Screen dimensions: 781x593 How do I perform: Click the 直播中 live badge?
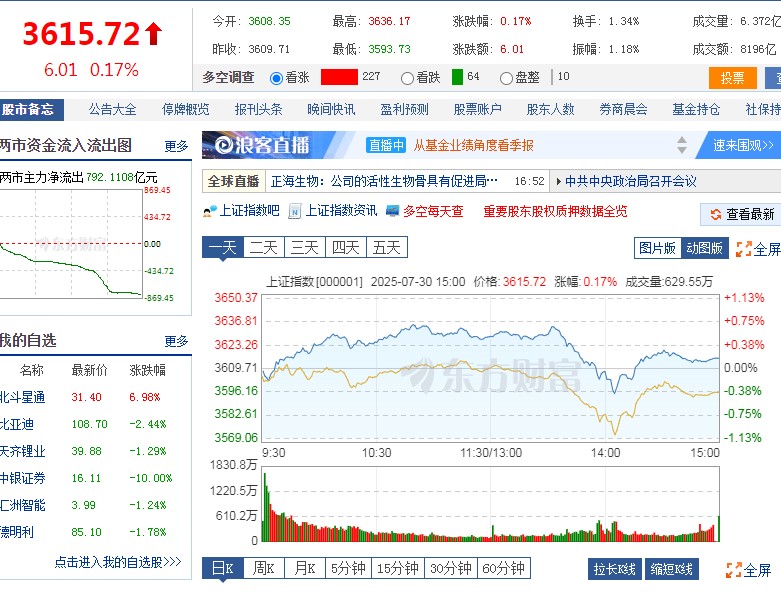[386, 145]
